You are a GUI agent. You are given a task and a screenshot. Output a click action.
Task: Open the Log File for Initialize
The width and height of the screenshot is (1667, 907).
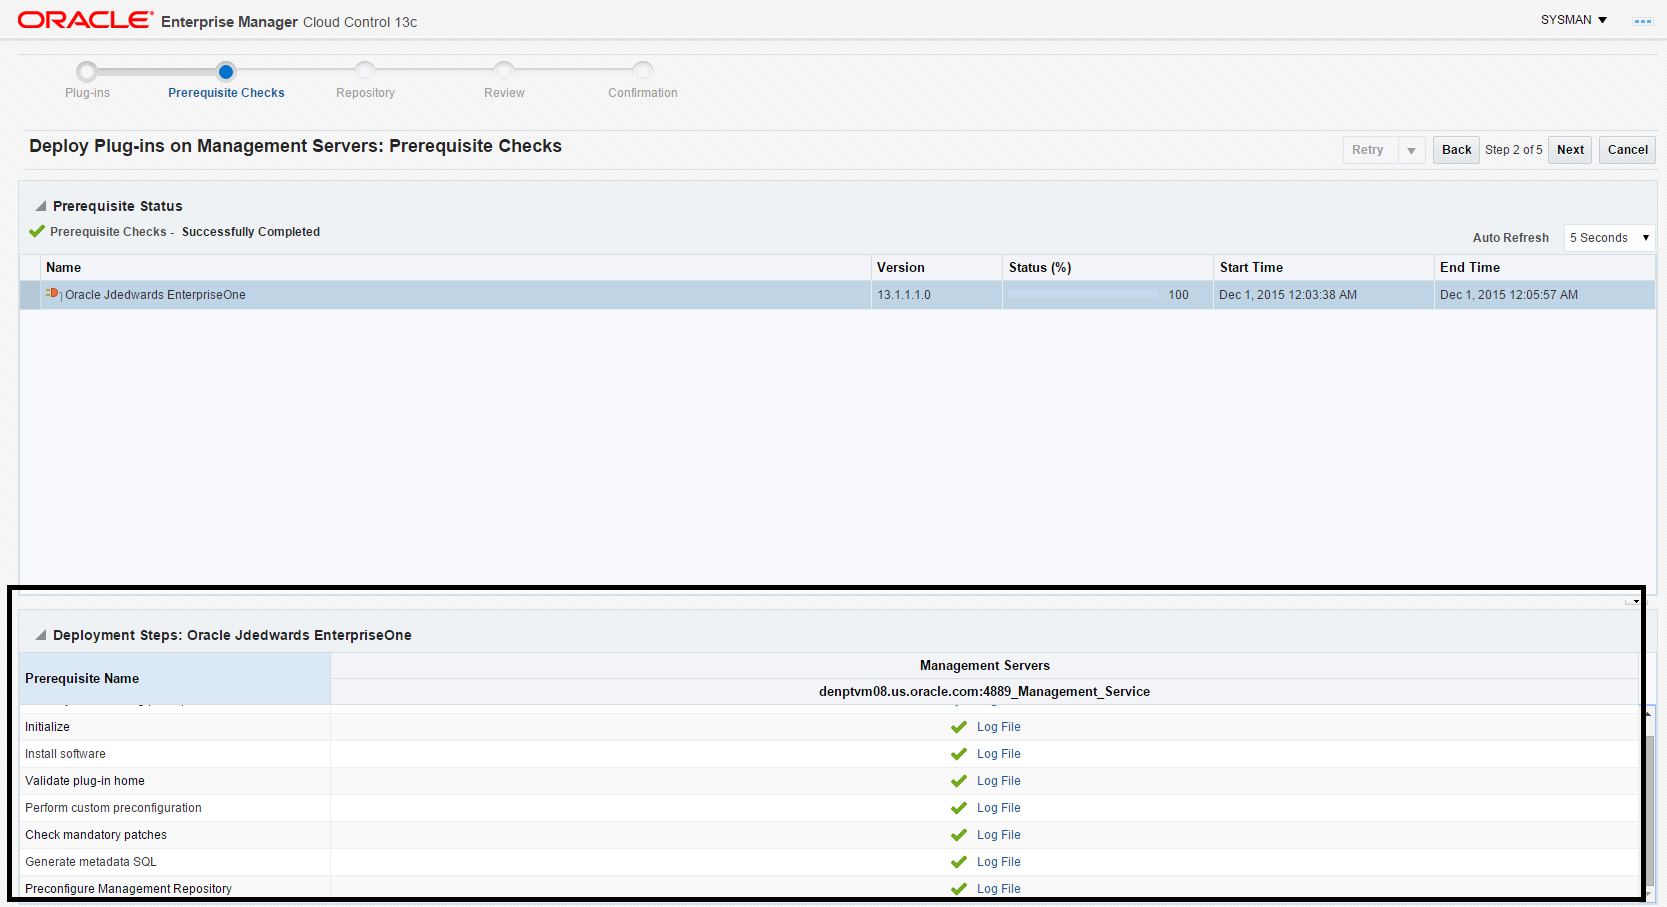[999, 727]
